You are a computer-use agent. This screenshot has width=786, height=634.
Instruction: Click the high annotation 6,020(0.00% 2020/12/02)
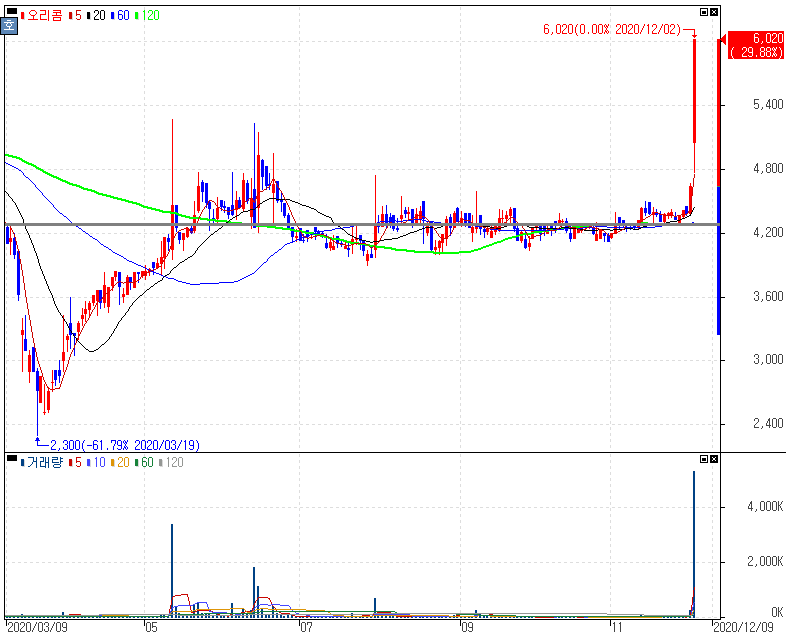coord(612,30)
